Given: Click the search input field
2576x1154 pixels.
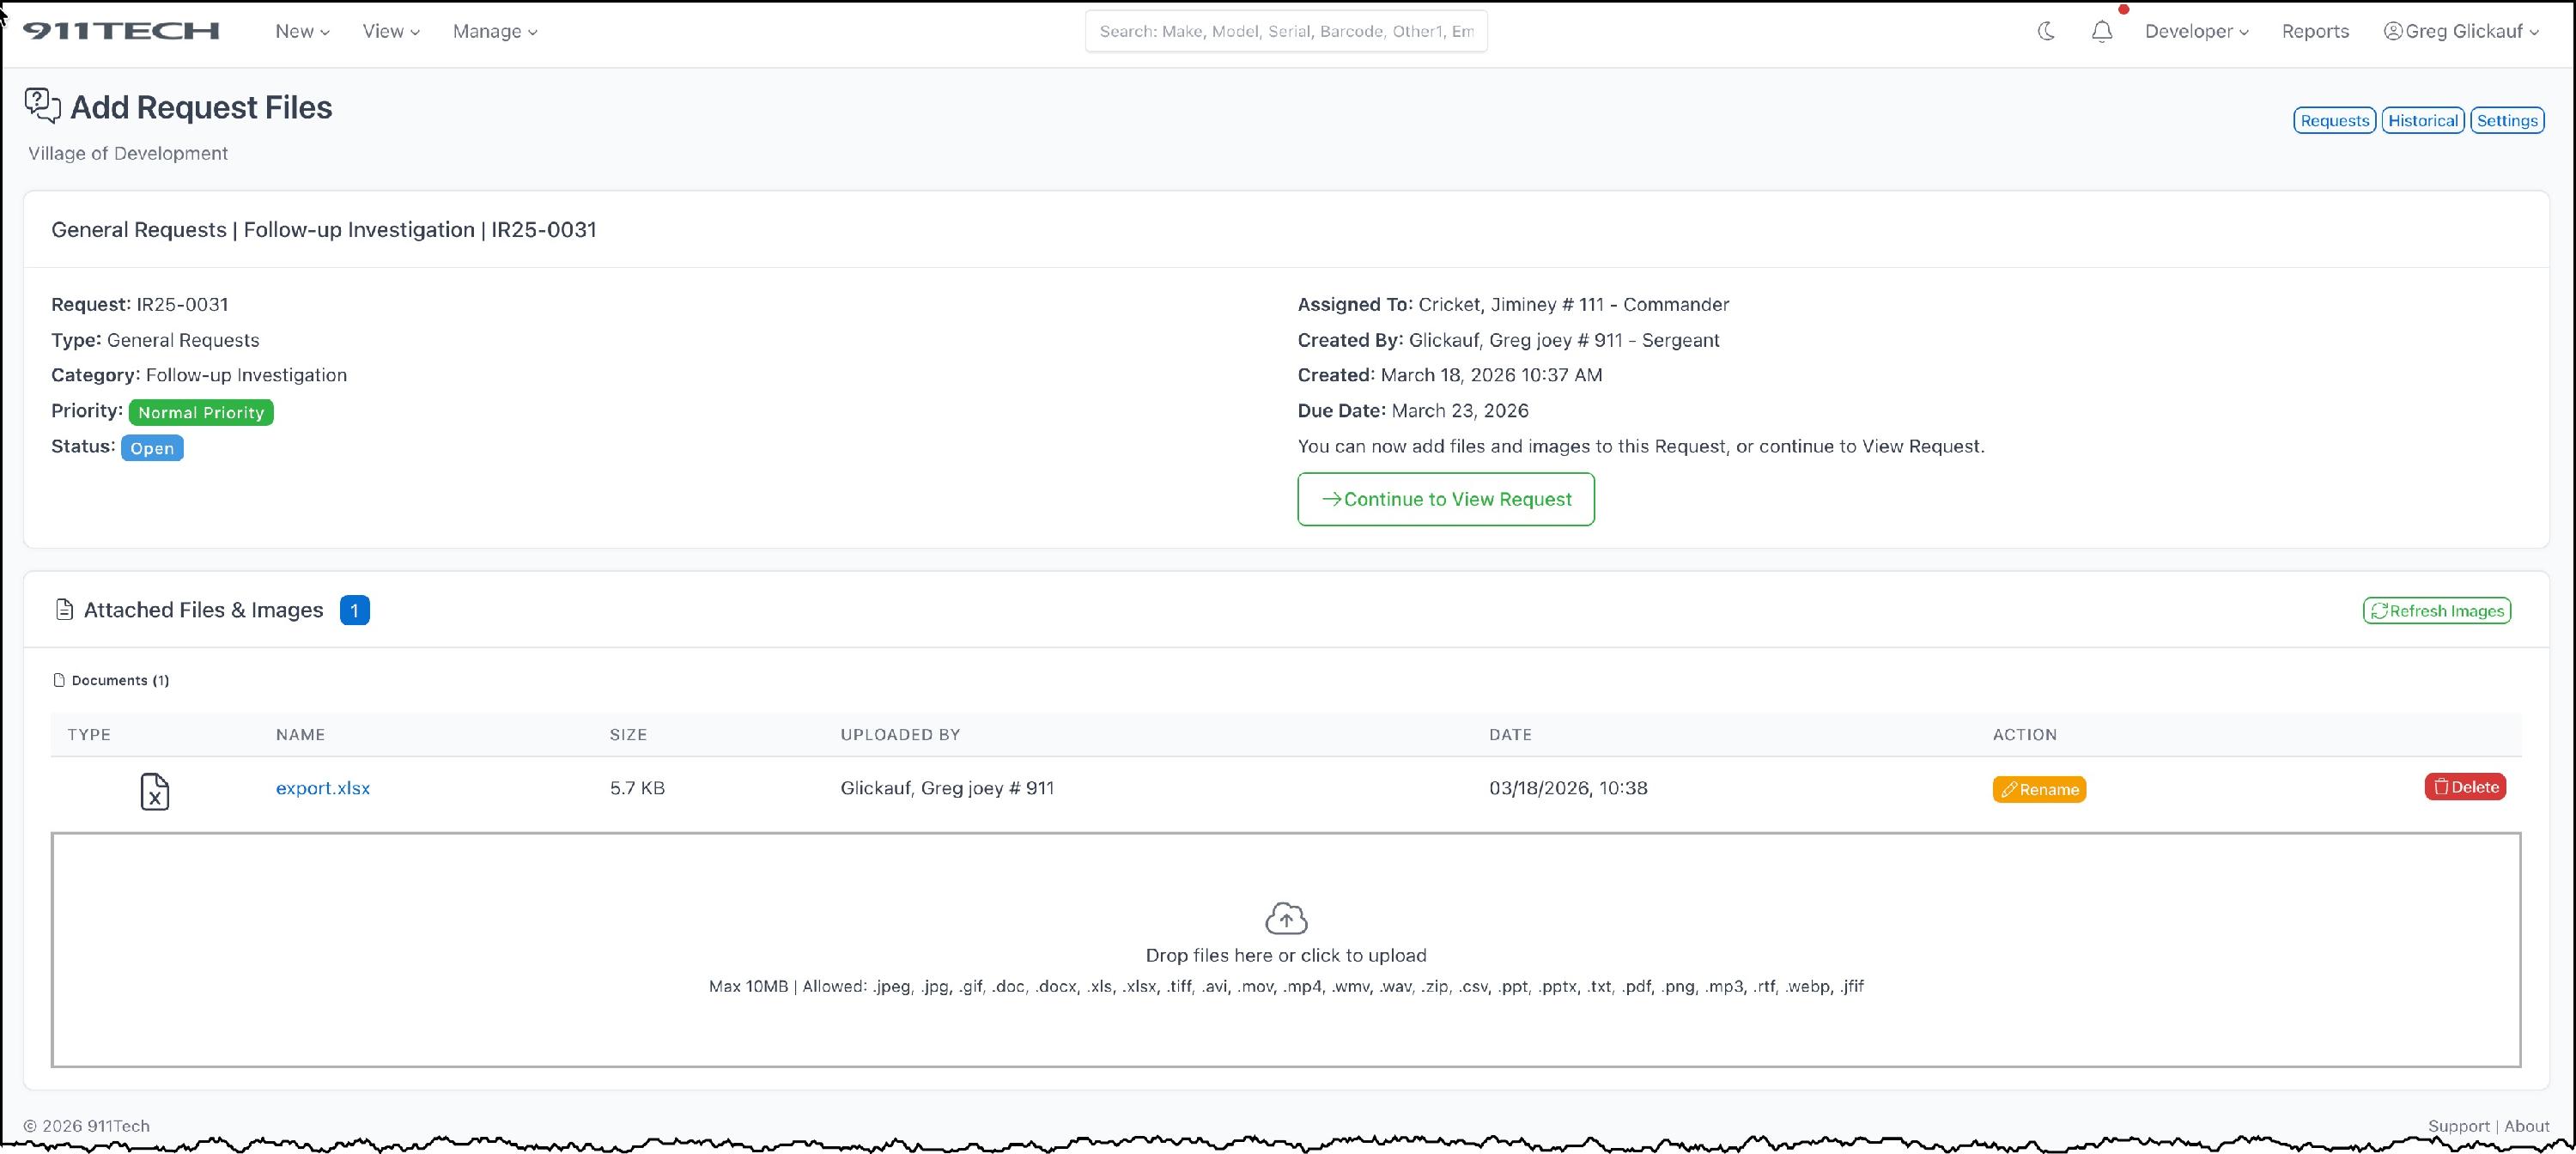Looking at the screenshot, I should pyautogui.click(x=1286, y=31).
